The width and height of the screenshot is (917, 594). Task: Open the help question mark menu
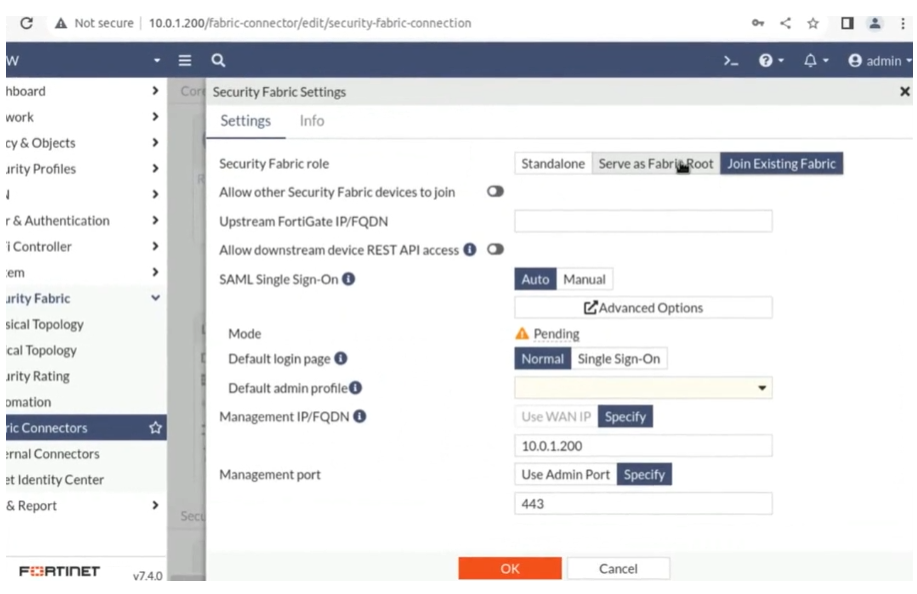[771, 60]
